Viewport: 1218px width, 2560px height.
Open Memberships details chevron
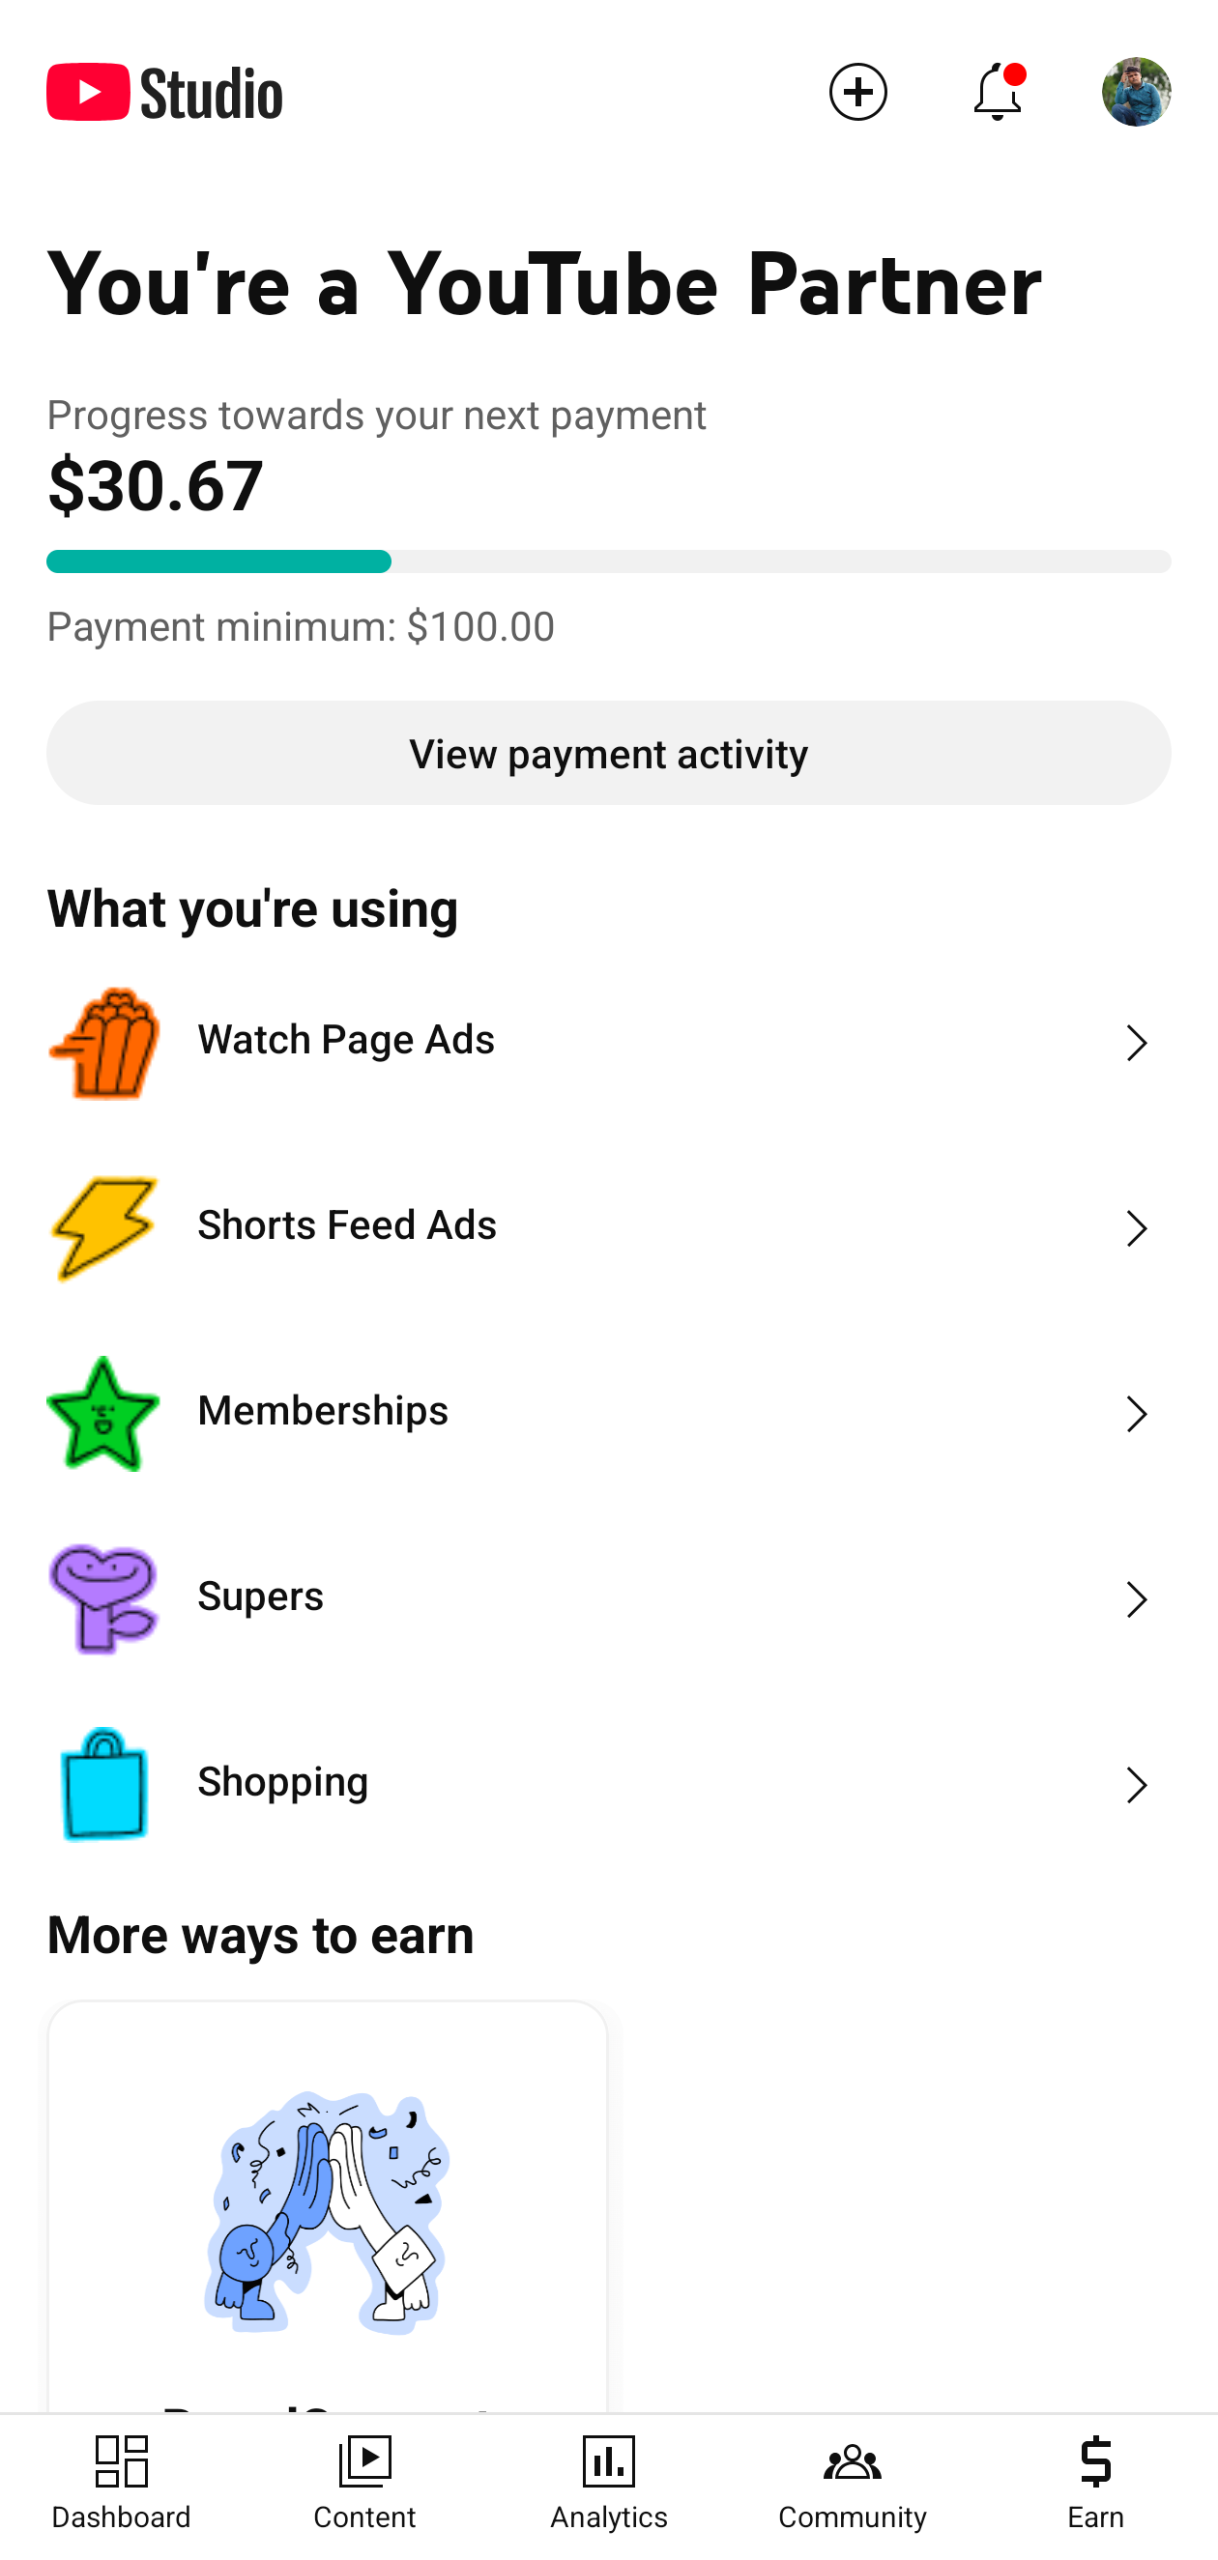click(x=1136, y=1412)
